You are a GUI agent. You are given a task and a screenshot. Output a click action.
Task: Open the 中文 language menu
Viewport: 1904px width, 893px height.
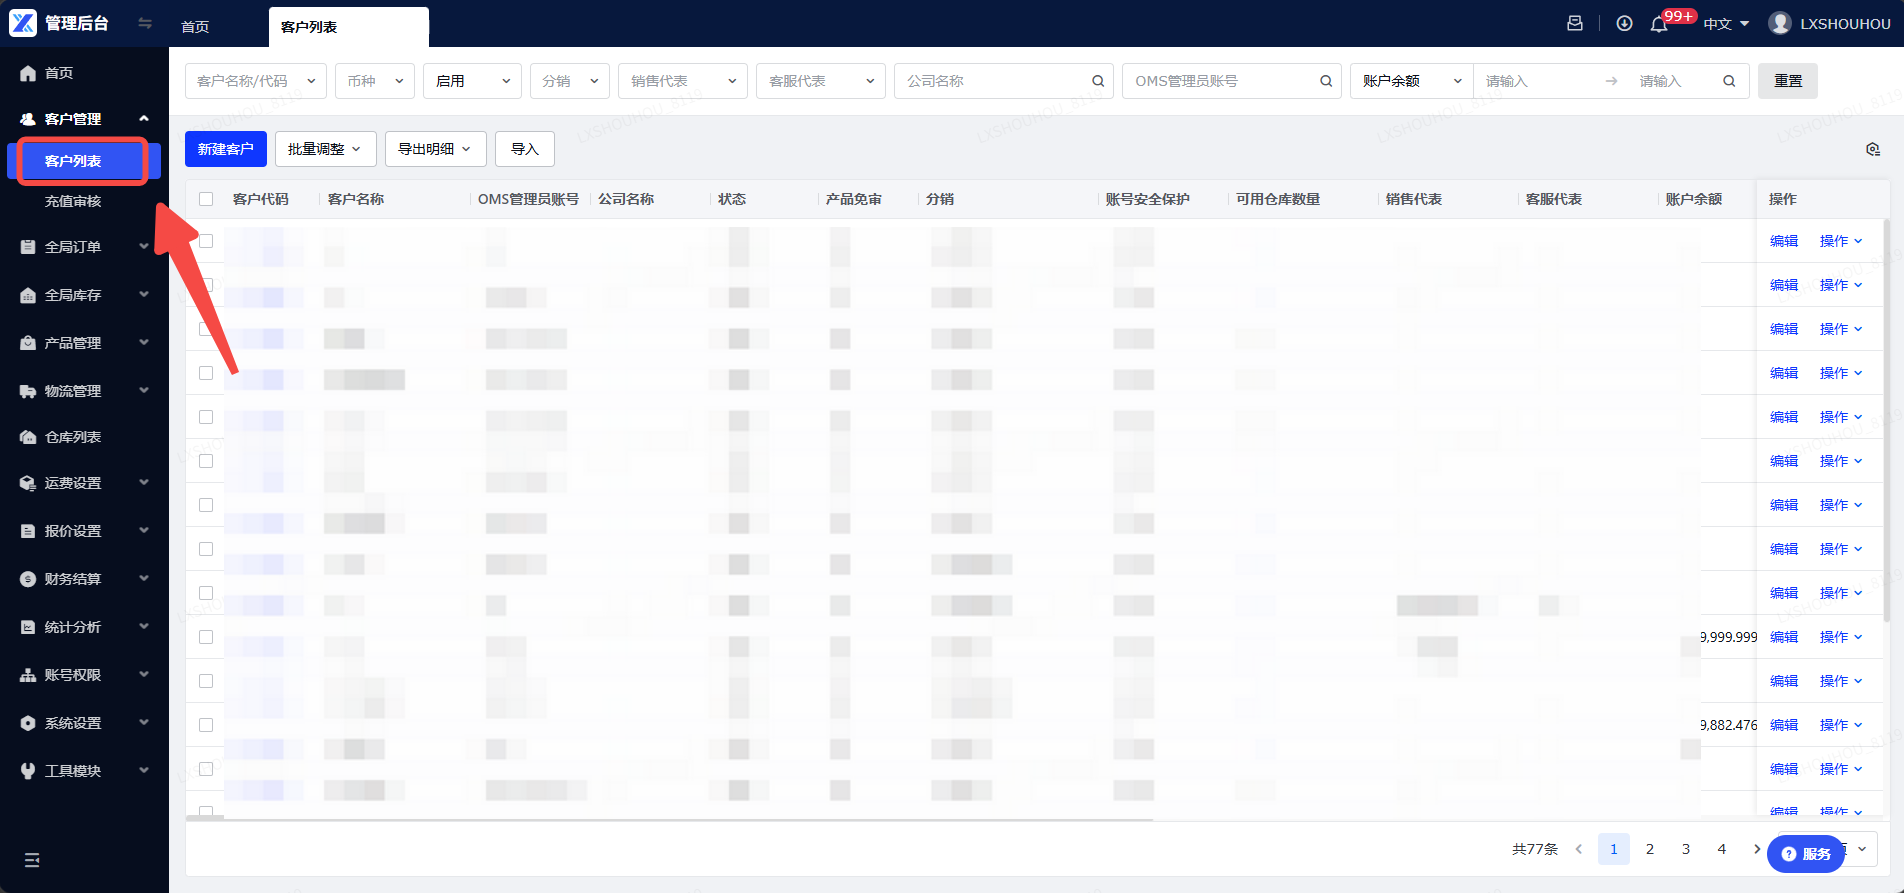(1727, 24)
